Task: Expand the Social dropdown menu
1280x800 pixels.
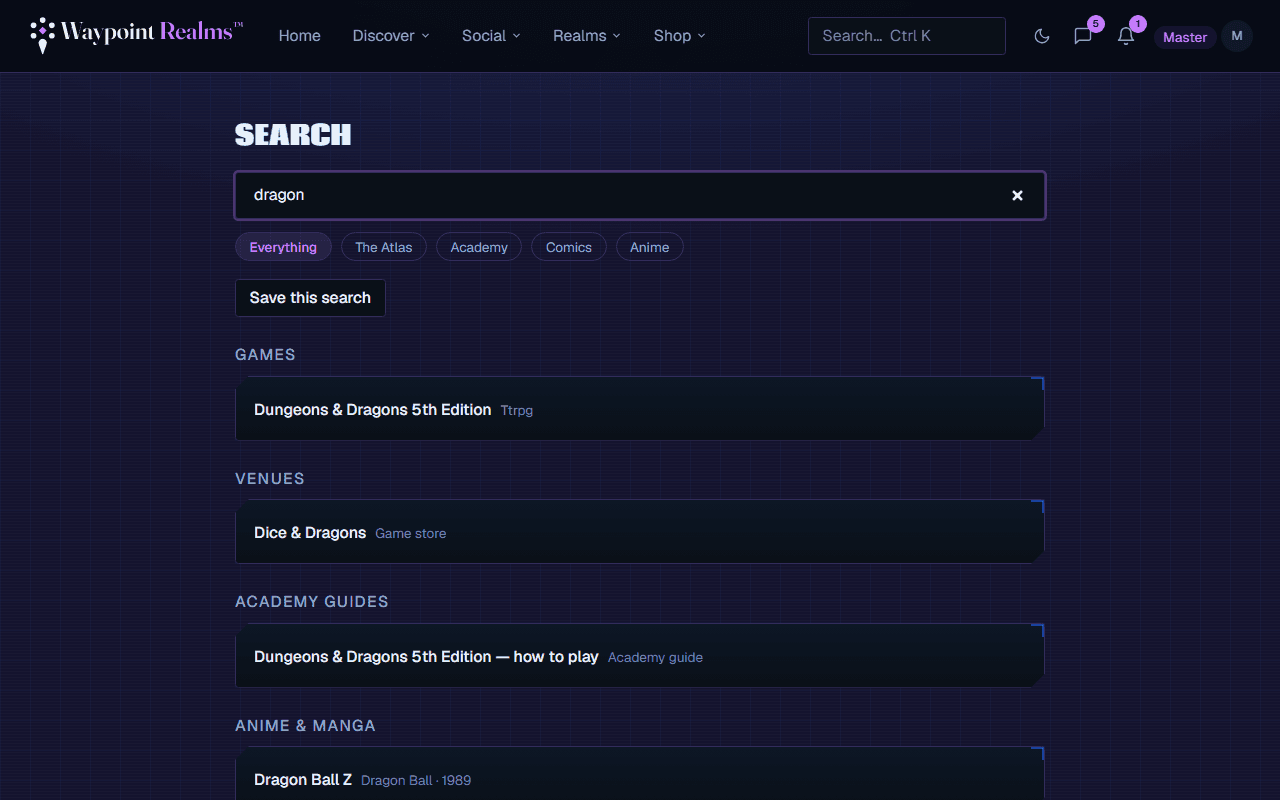Action: (x=491, y=36)
